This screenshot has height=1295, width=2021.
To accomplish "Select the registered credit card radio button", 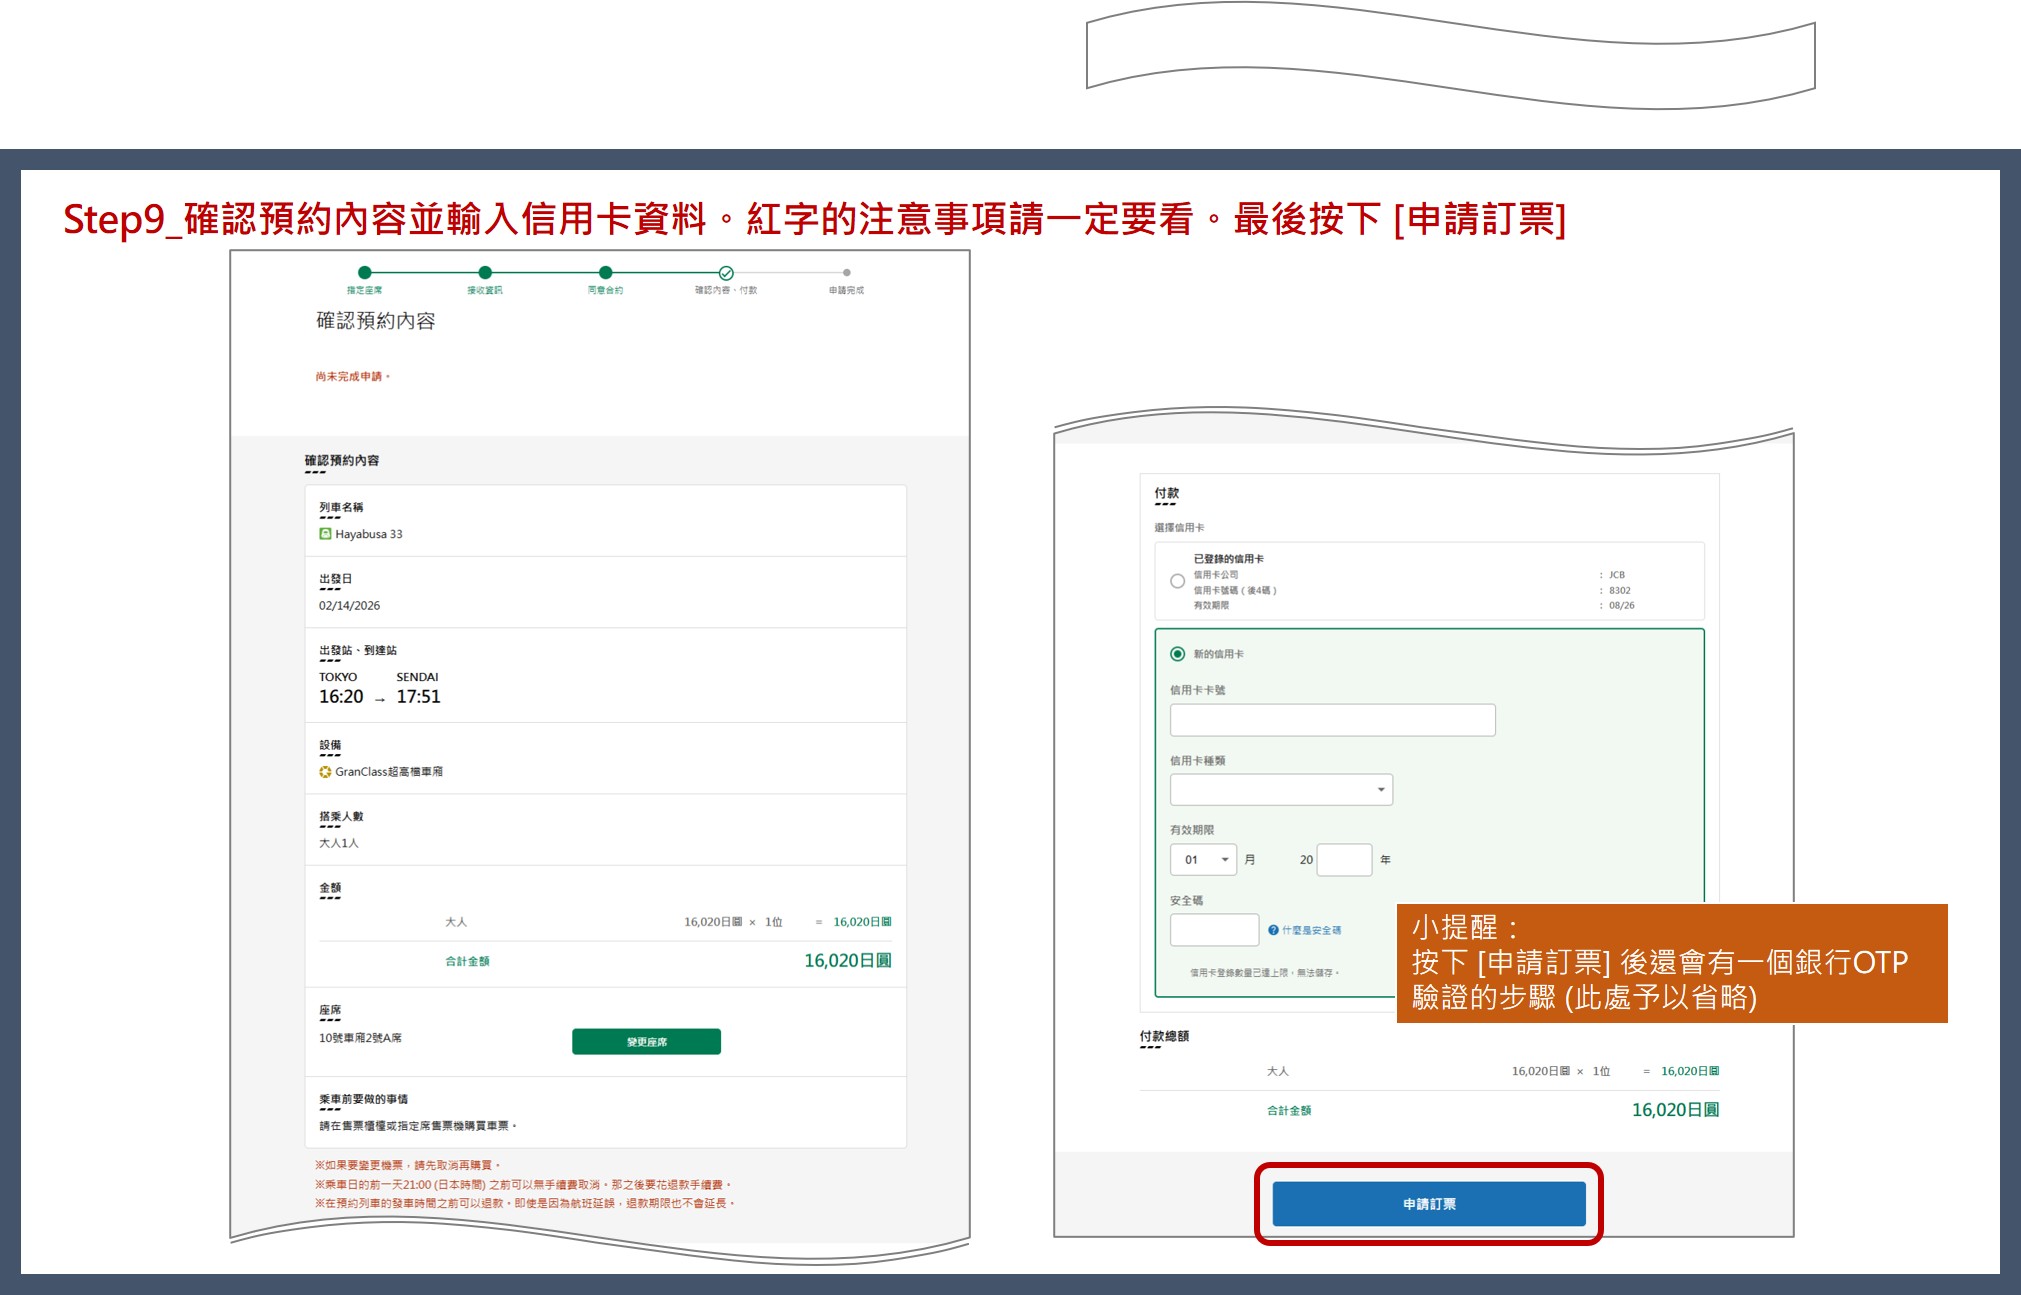I will (x=1177, y=581).
